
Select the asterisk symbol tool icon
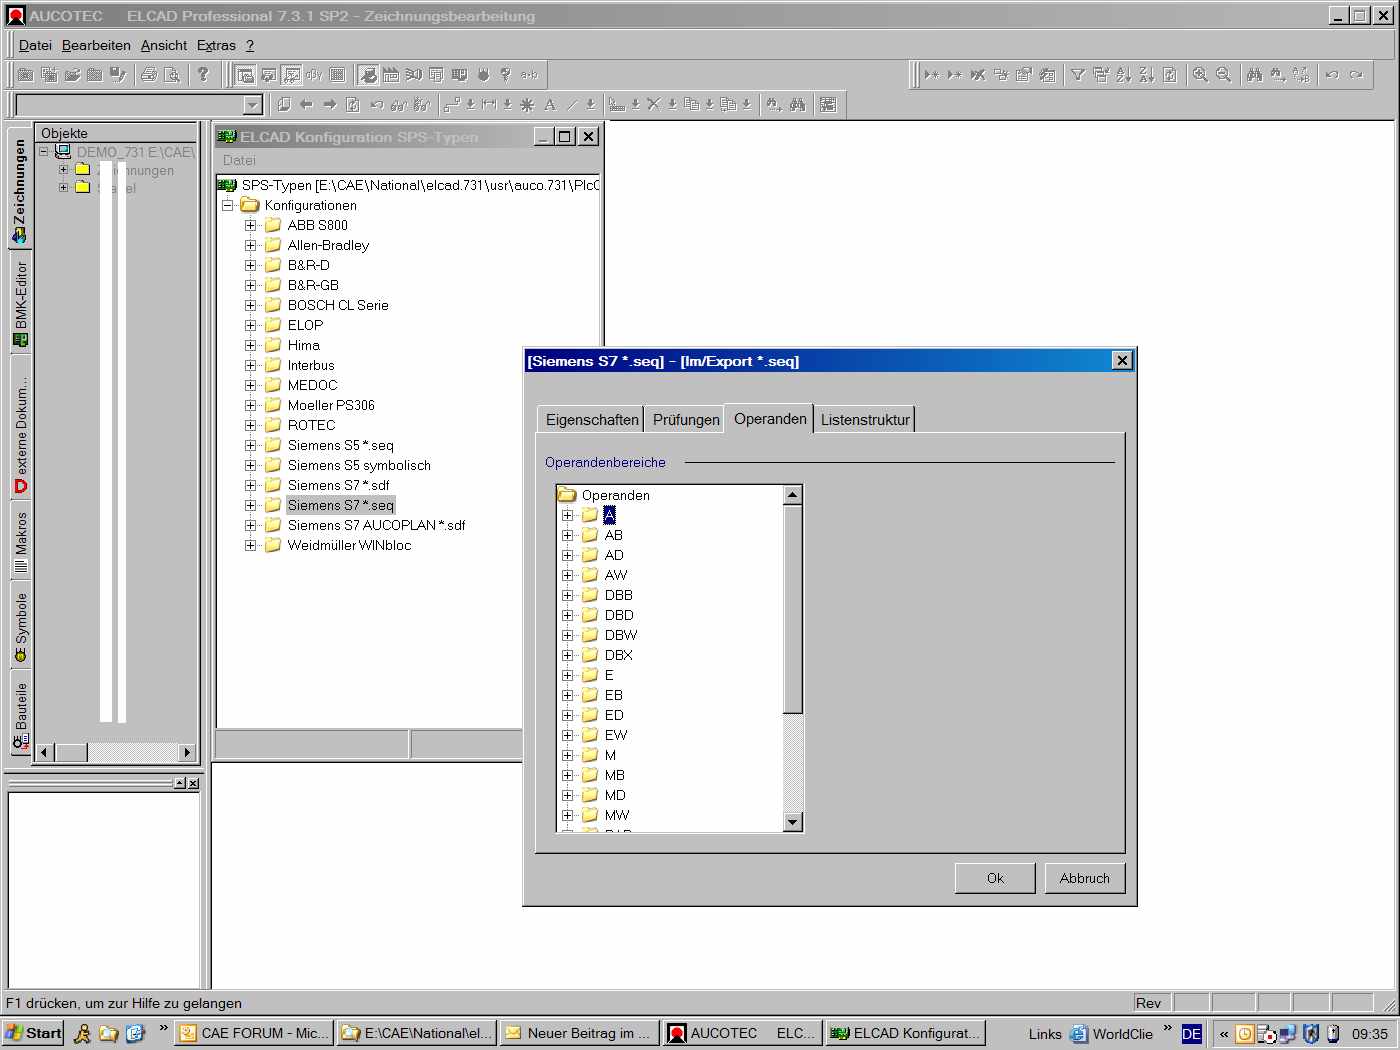526,104
